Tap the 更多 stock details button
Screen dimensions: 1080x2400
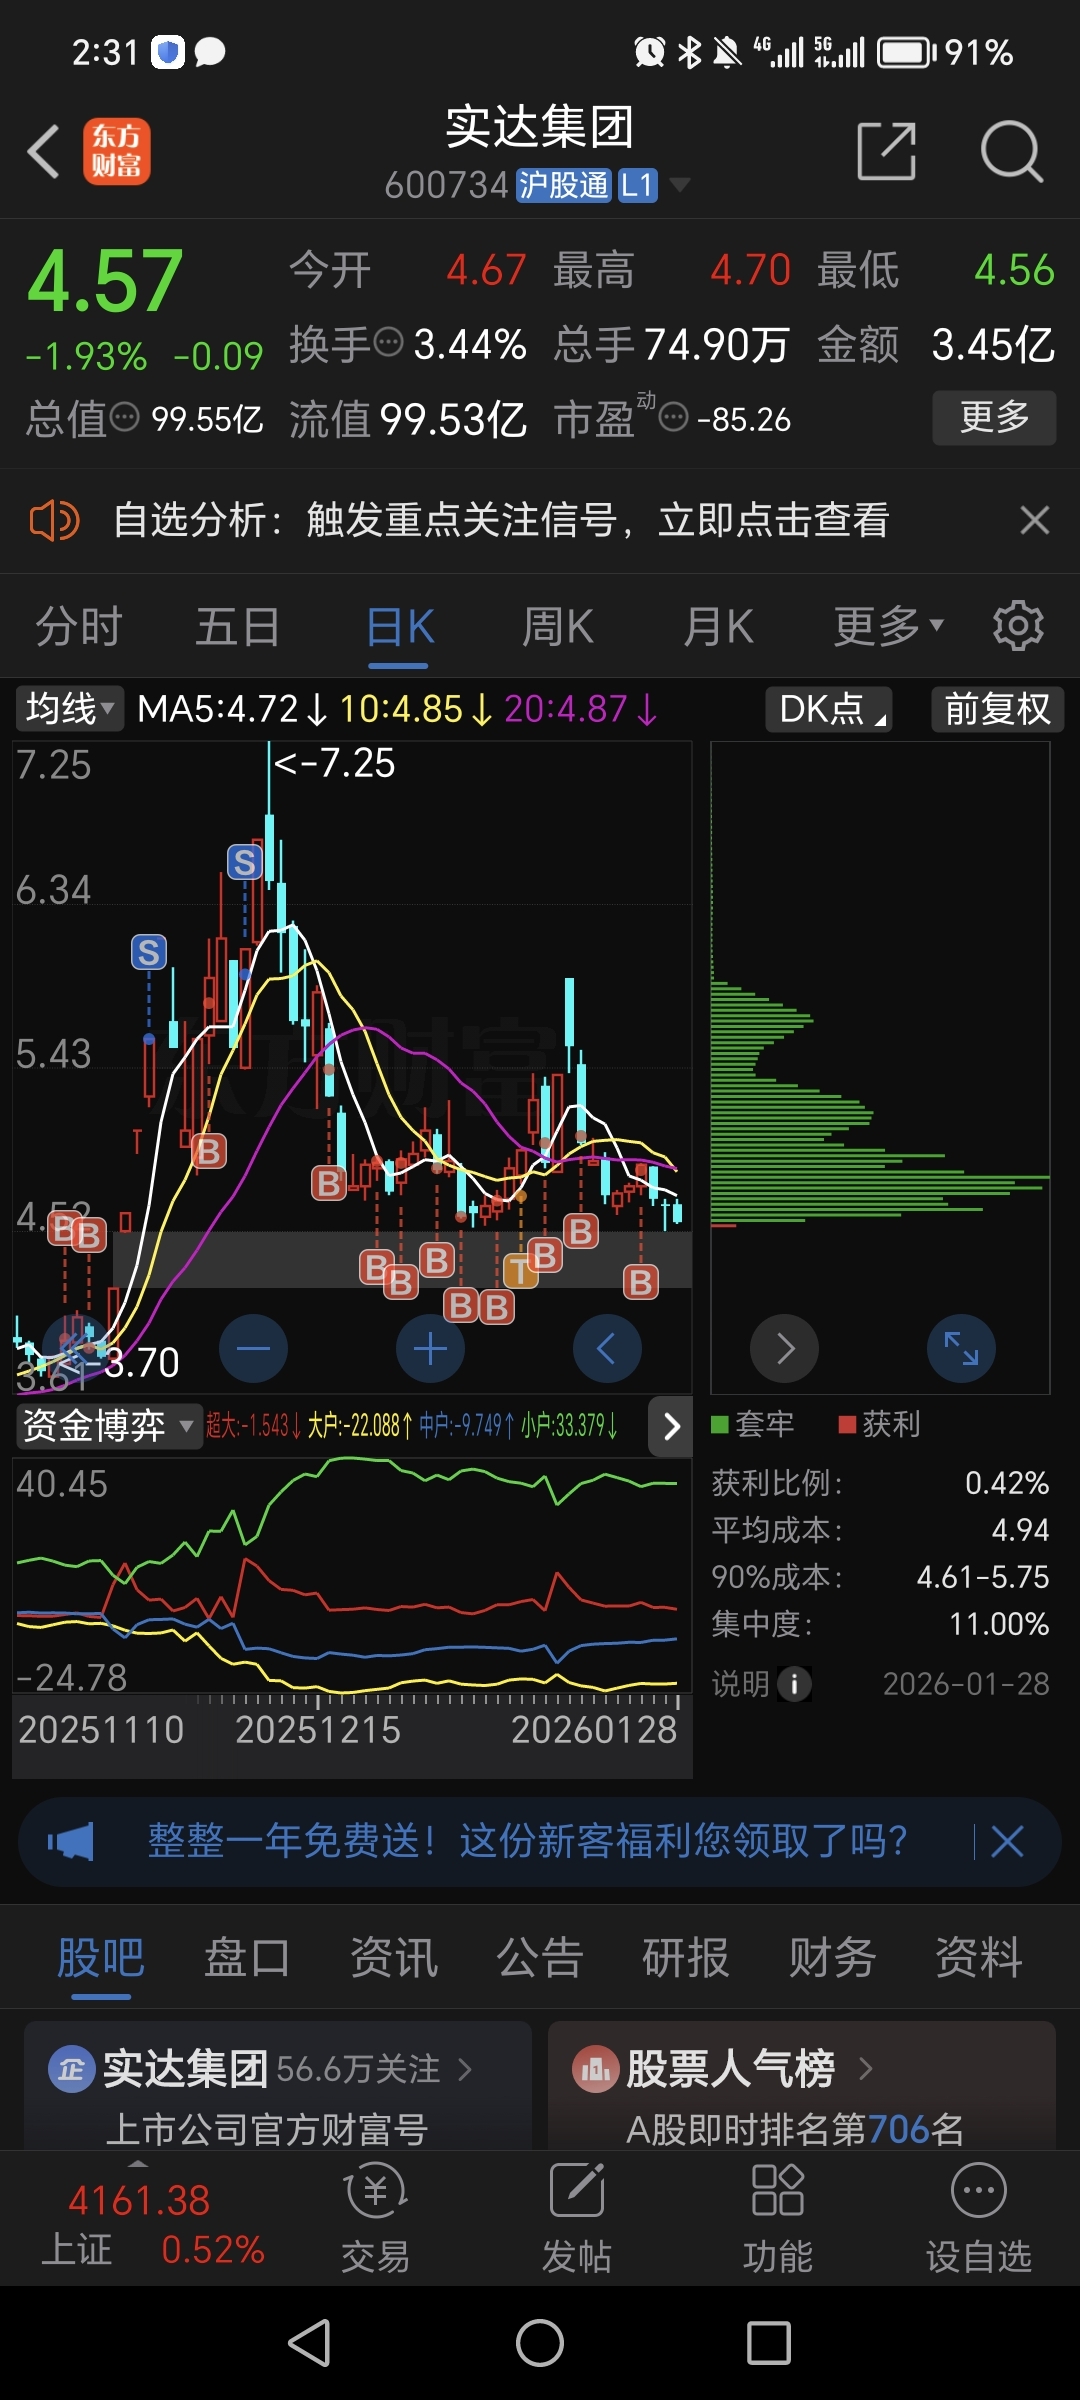994,417
